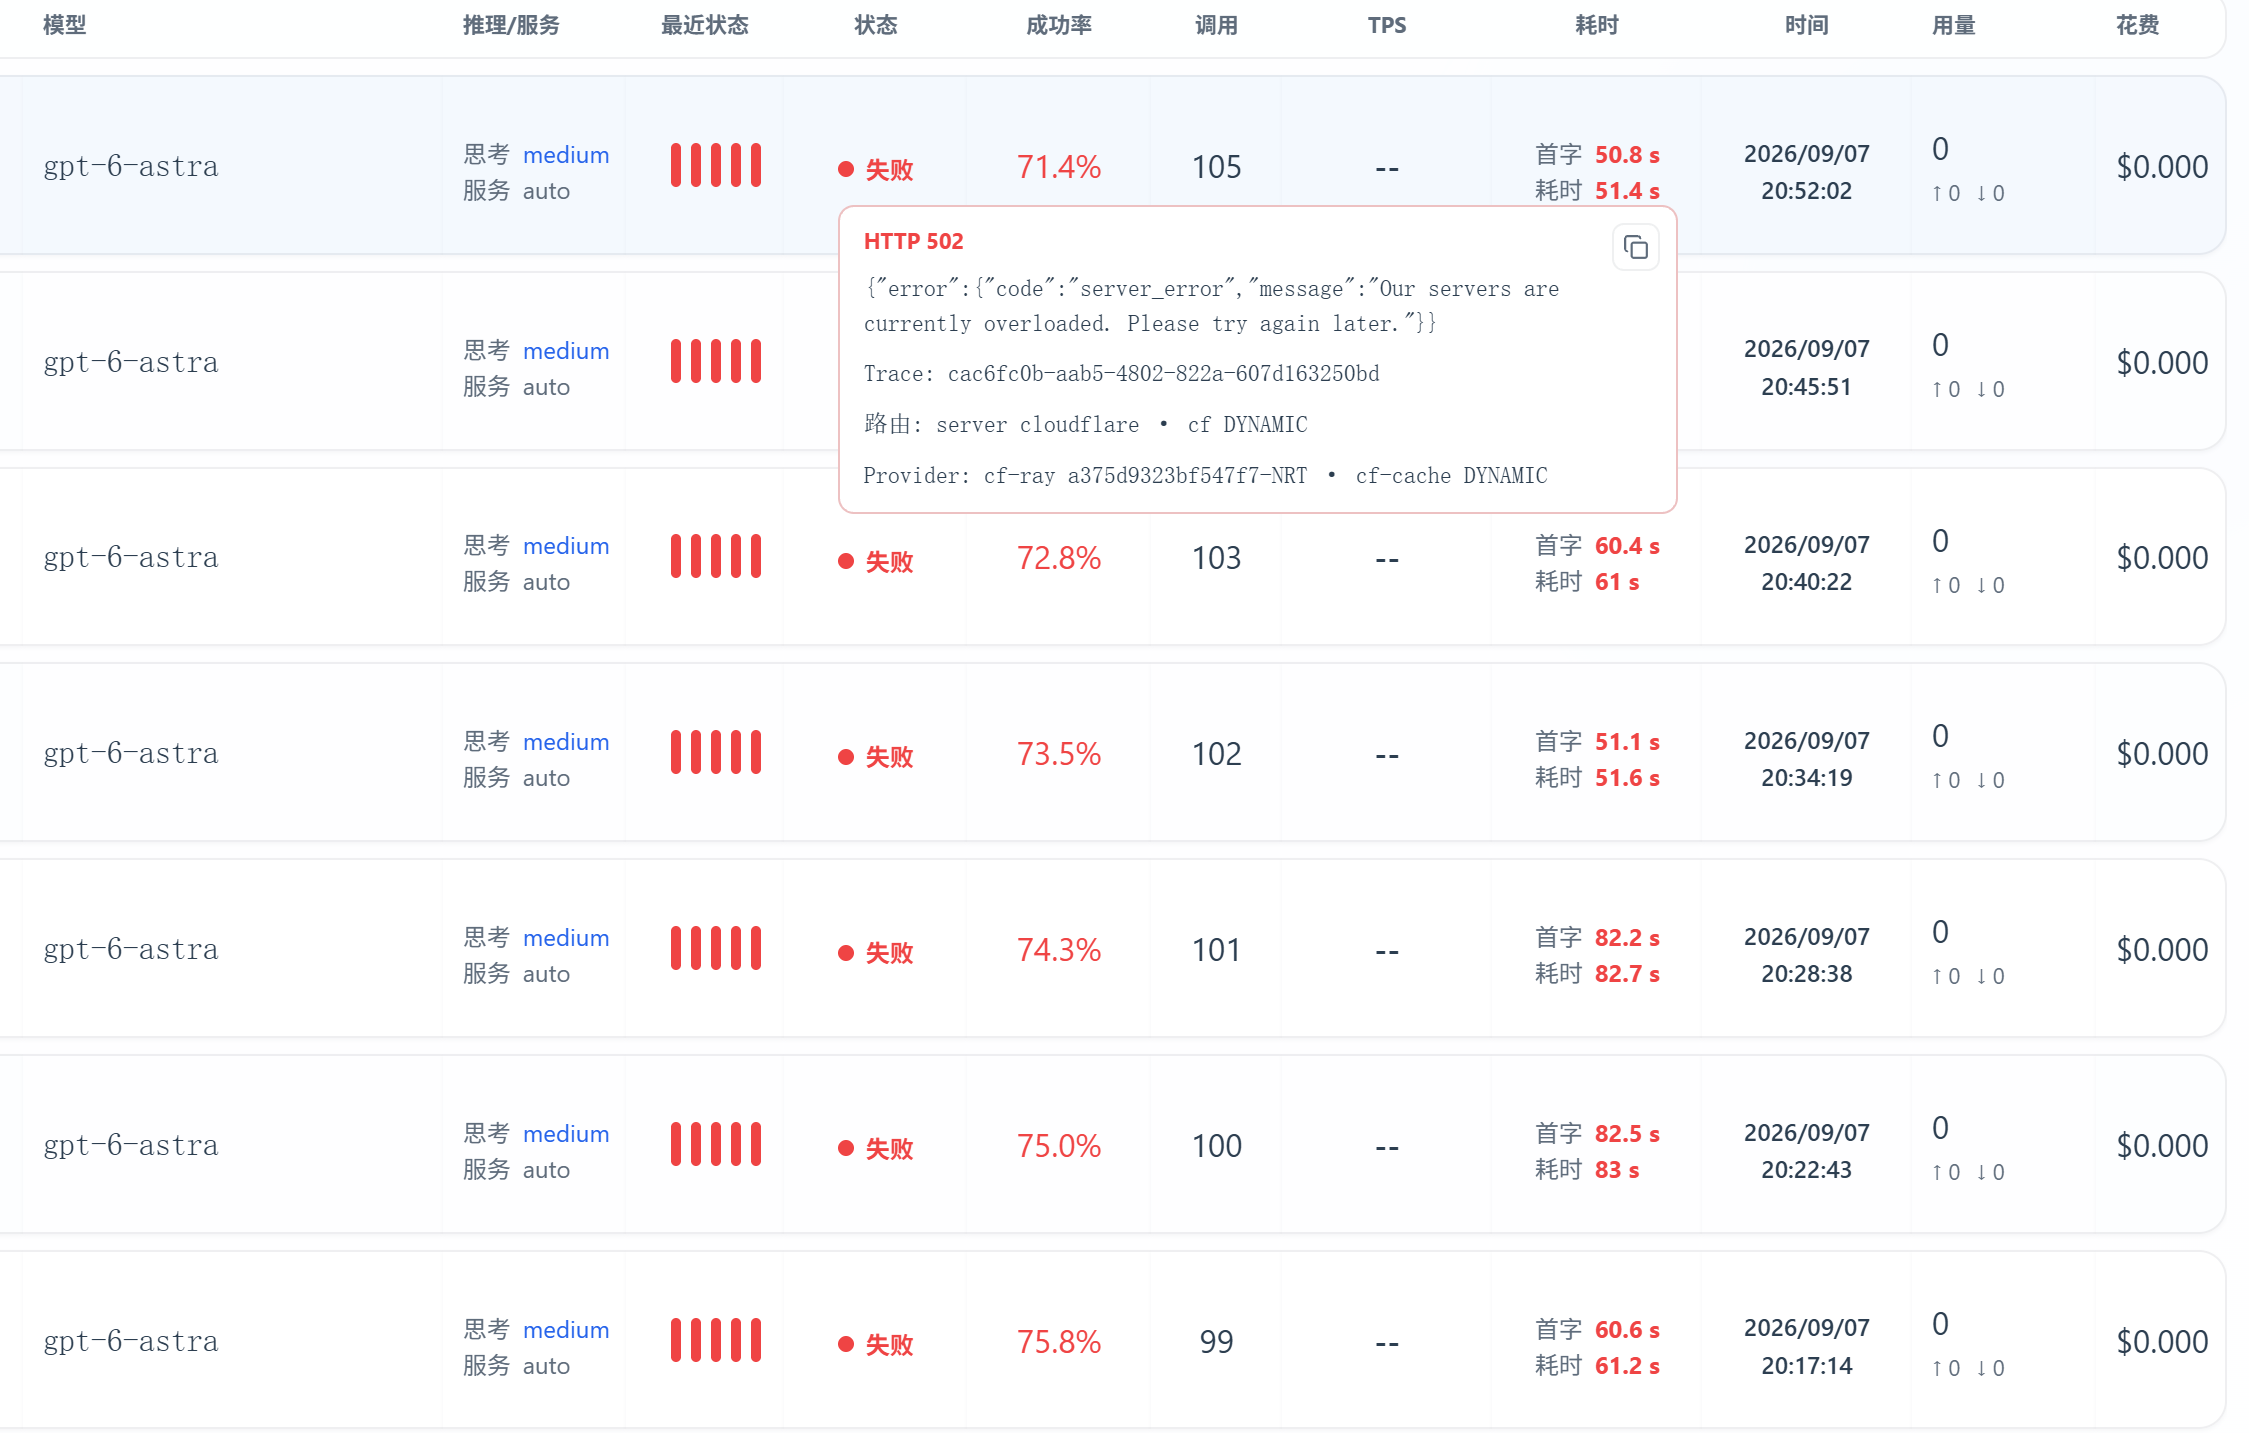This screenshot has height=1433, width=2249.
Task: Click the 花费 column header
Action: tap(2138, 25)
